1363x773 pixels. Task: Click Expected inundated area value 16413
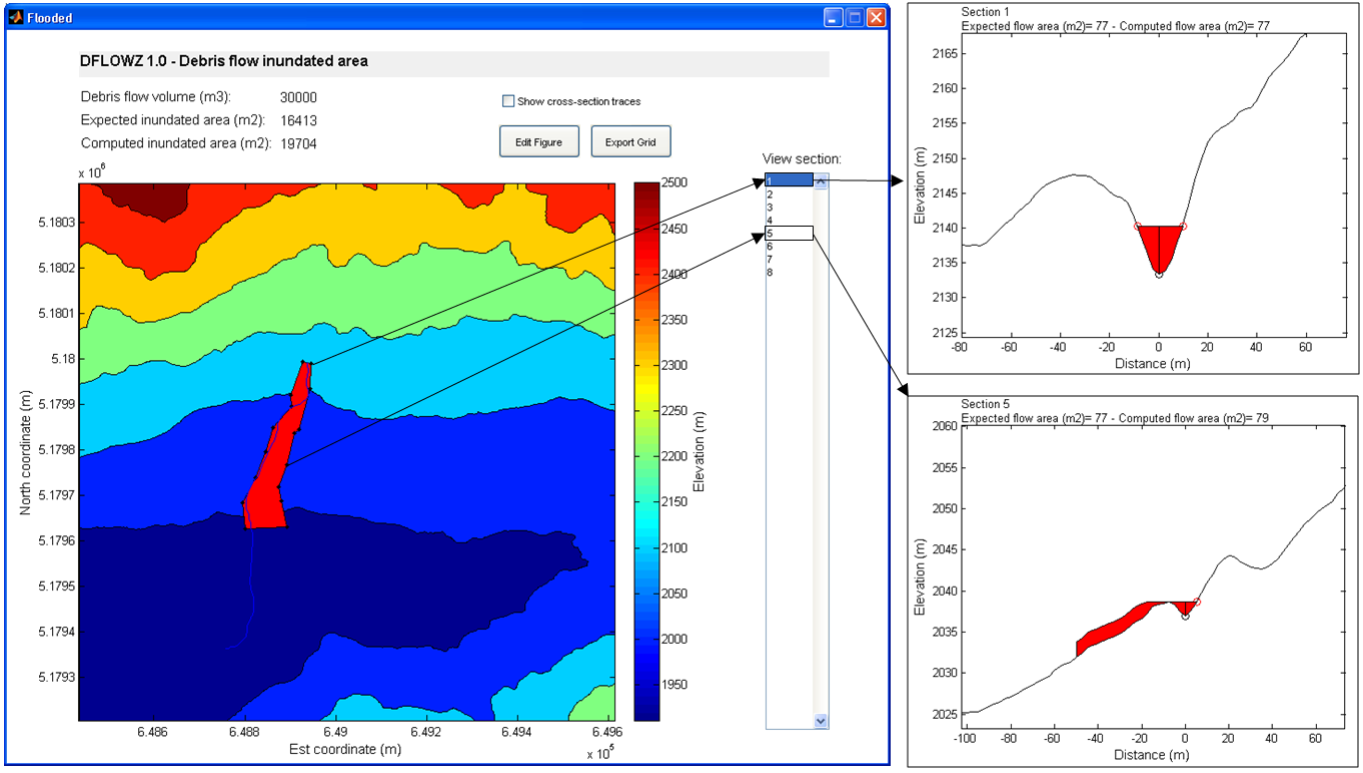click(299, 120)
